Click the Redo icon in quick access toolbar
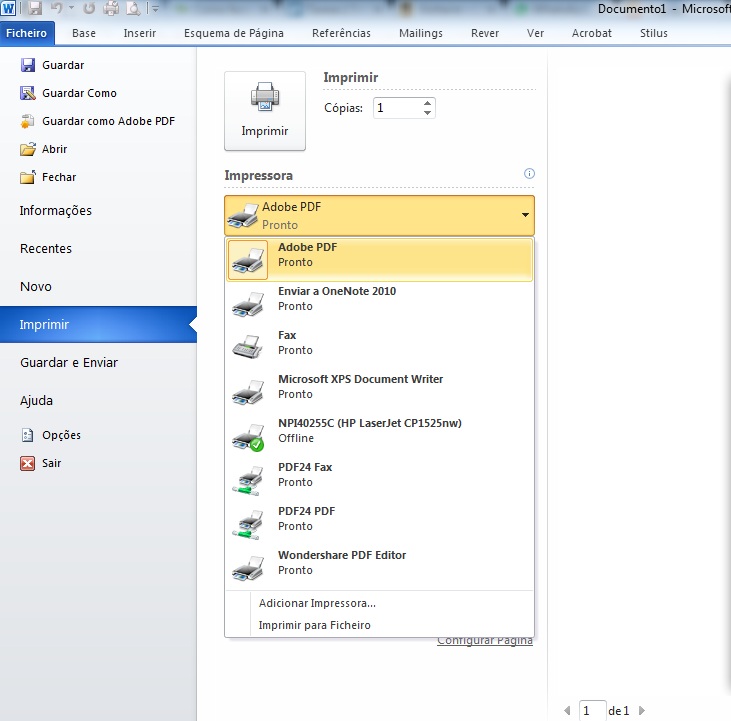Screen dimensions: 731x721 click(89, 8)
